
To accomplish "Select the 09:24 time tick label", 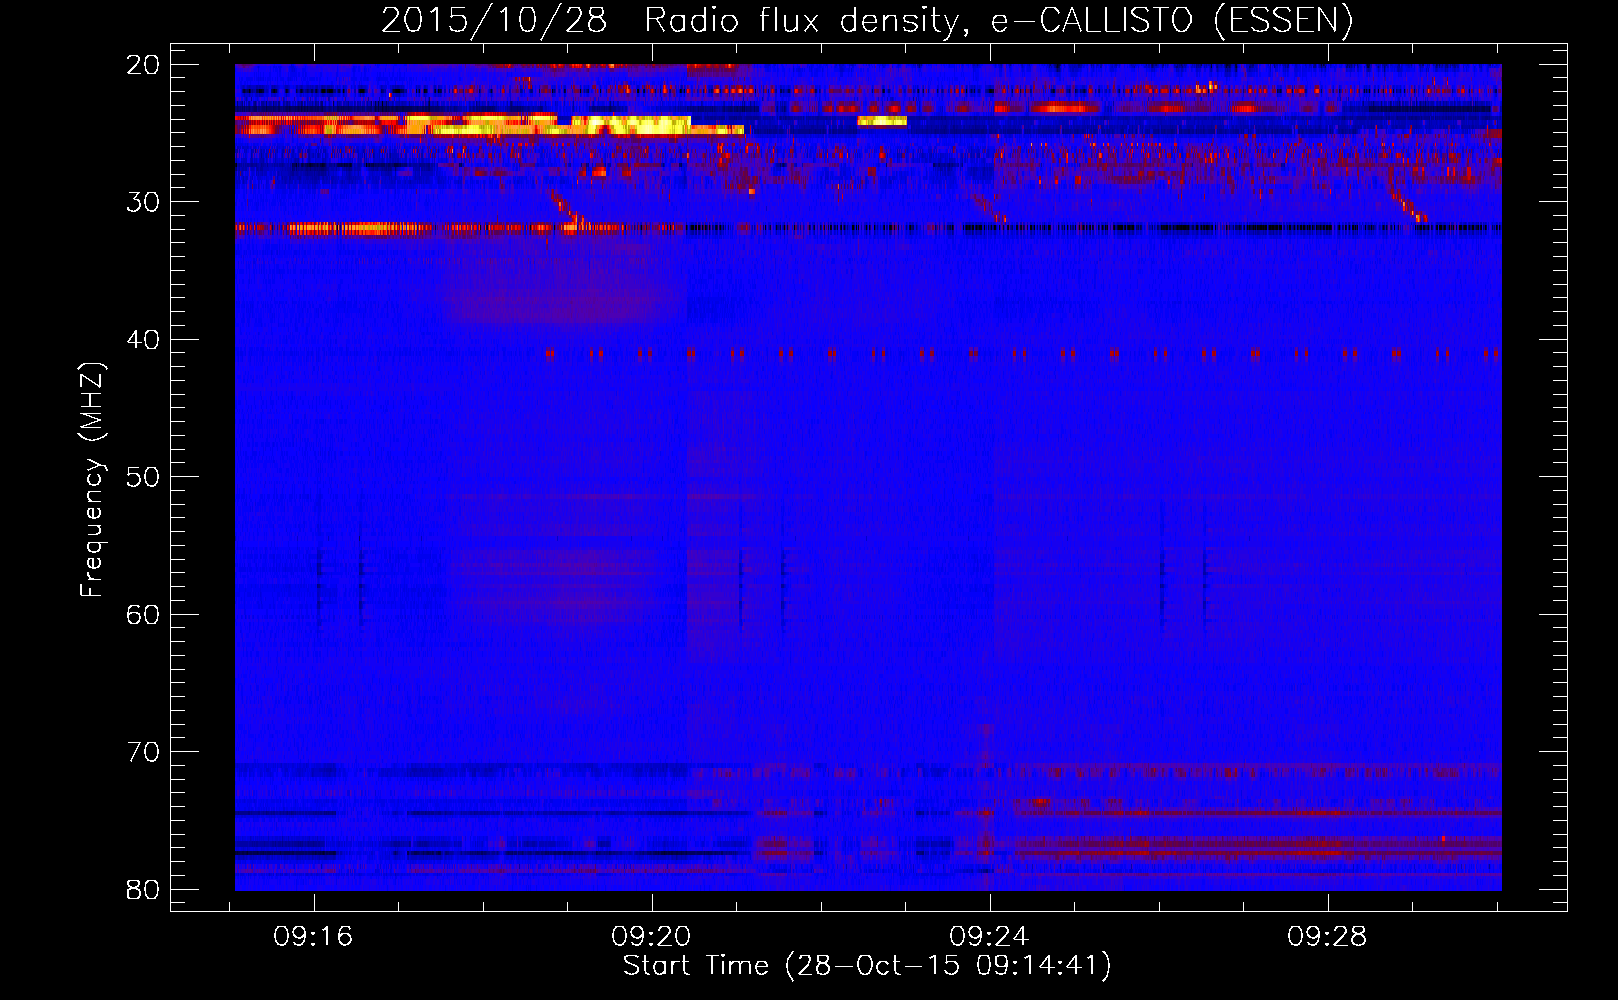I will point(989,936).
